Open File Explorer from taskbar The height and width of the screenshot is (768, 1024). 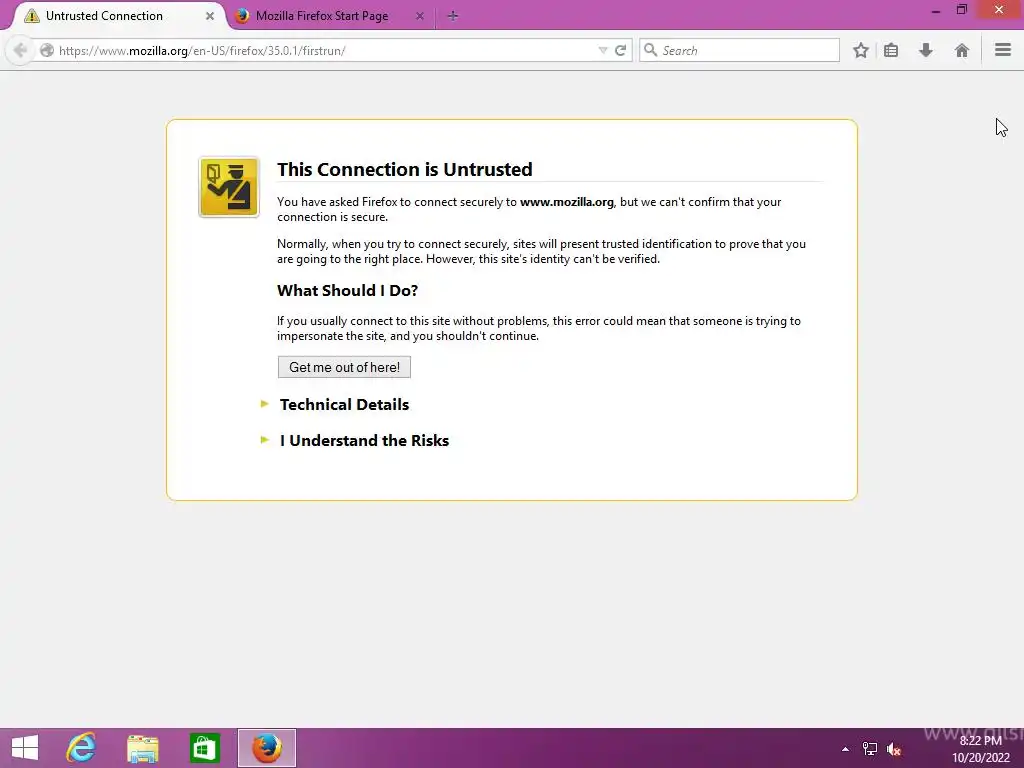(x=142, y=748)
